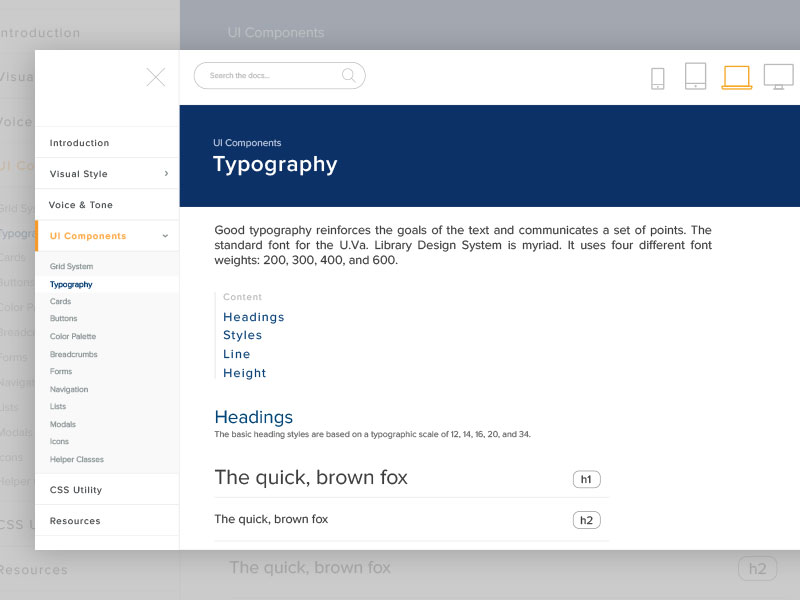Open the CSS Utility section
This screenshot has width=800, height=600.
(107, 490)
